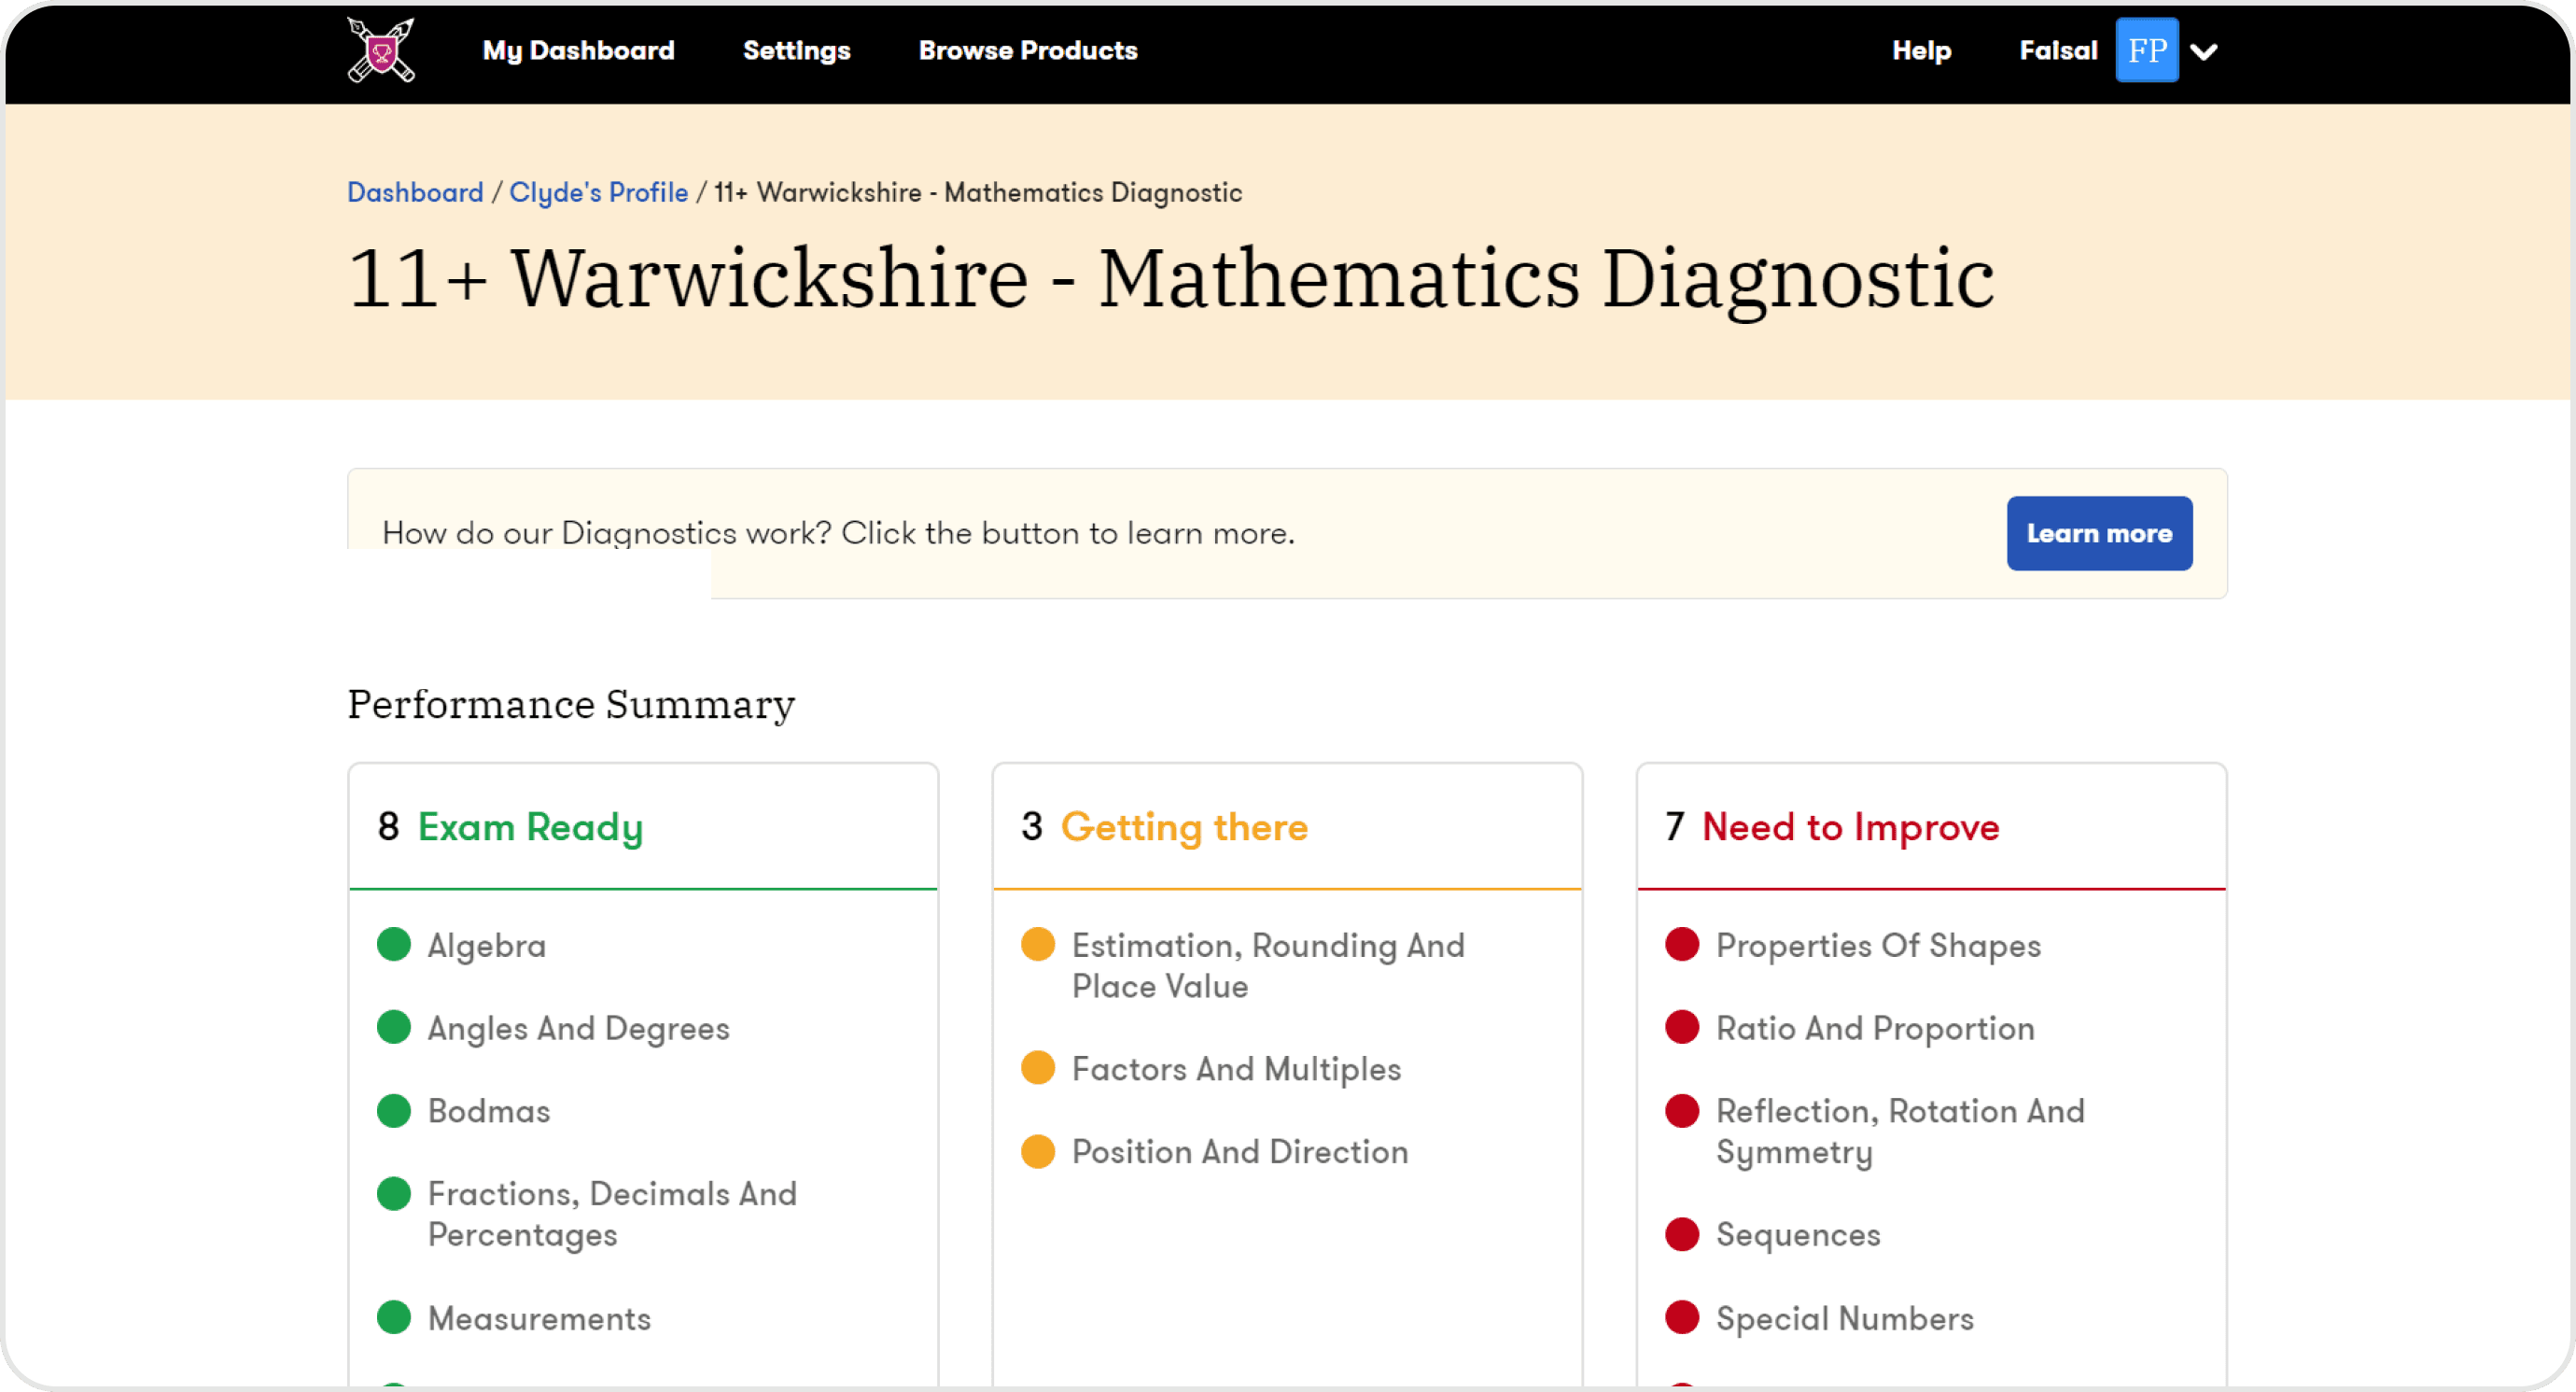The width and height of the screenshot is (2576, 1392).
Task: Click the green dot beside Bodmas
Action: pos(394,1110)
